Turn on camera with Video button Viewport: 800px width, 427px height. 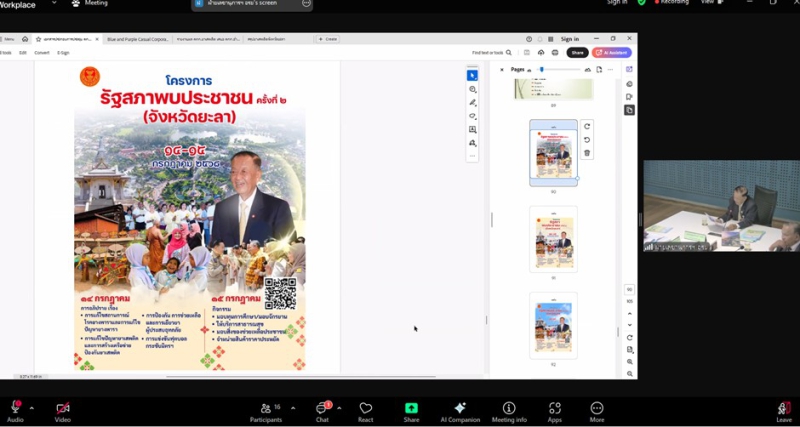pyautogui.click(x=63, y=409)
